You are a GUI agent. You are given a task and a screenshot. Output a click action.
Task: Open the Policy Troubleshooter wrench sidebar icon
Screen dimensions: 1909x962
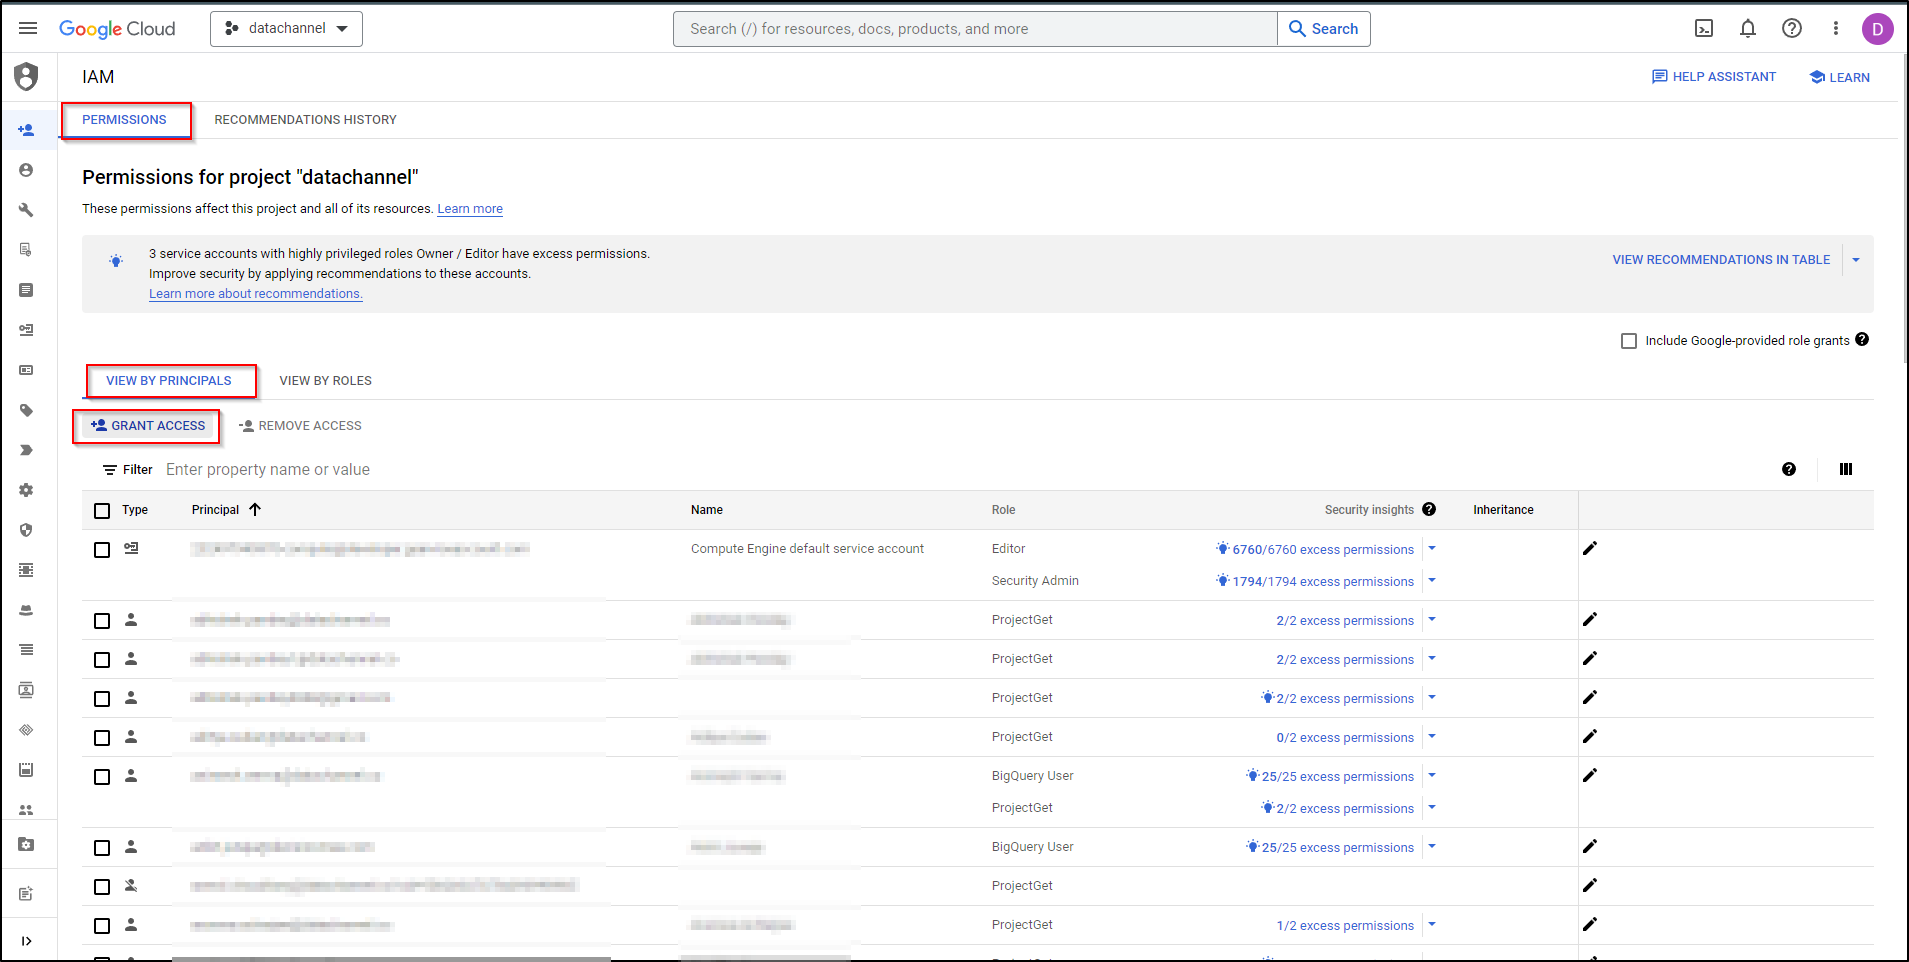pyautogui.click(x=26, y=210)
